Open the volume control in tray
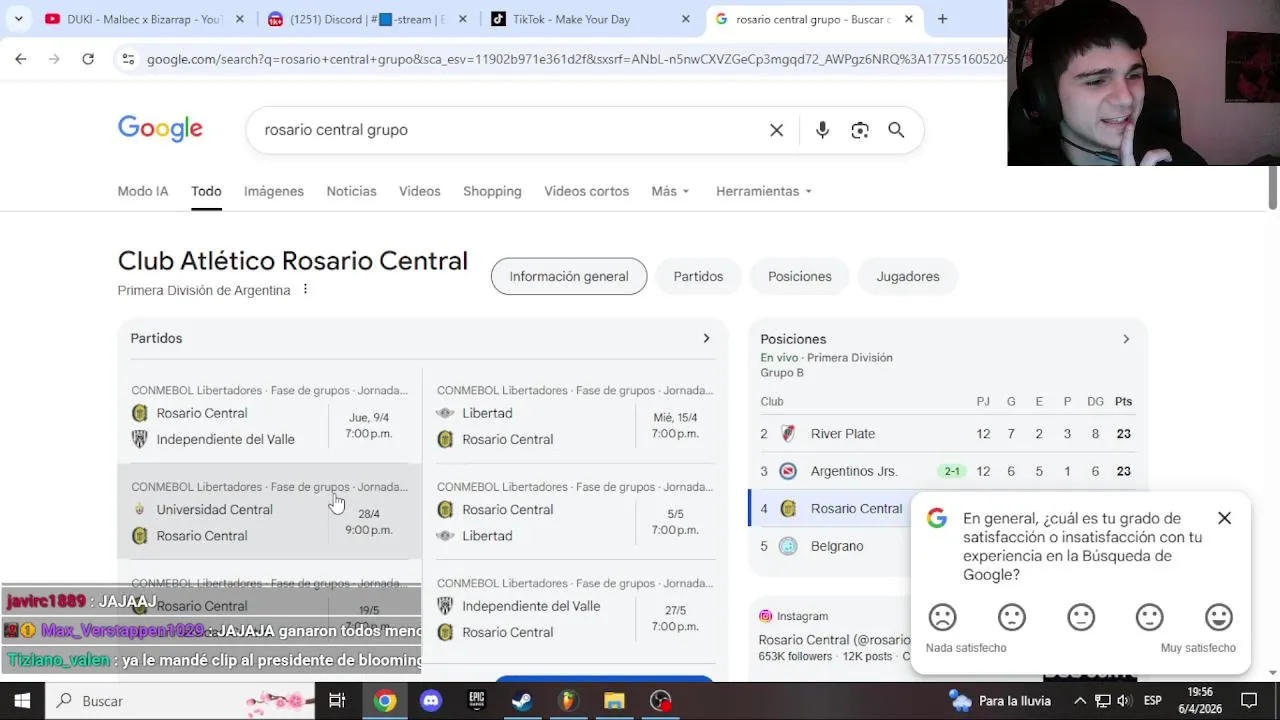The width and height of the screenshot is (1280, 720). (1124, 701)
